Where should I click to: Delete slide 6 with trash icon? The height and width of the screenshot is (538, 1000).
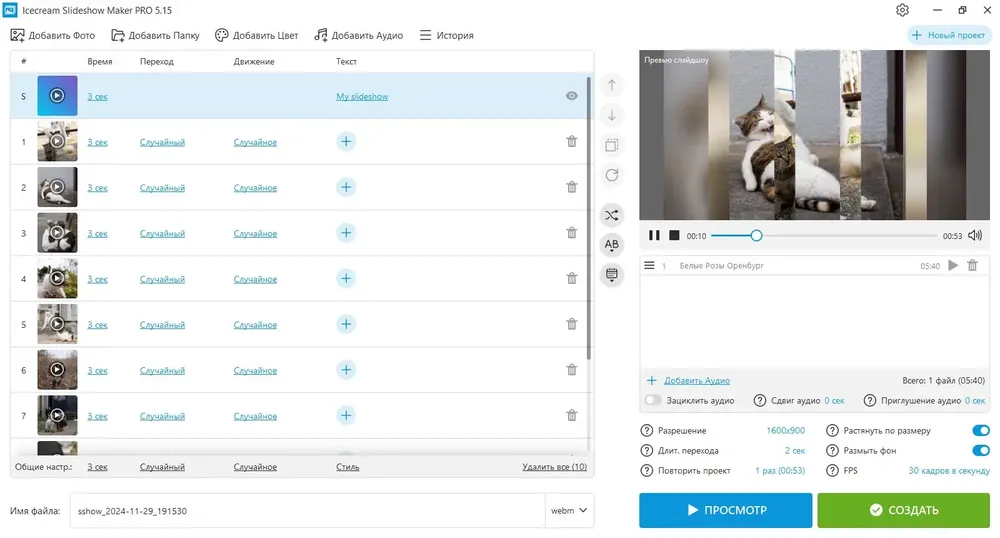(571, 370)
